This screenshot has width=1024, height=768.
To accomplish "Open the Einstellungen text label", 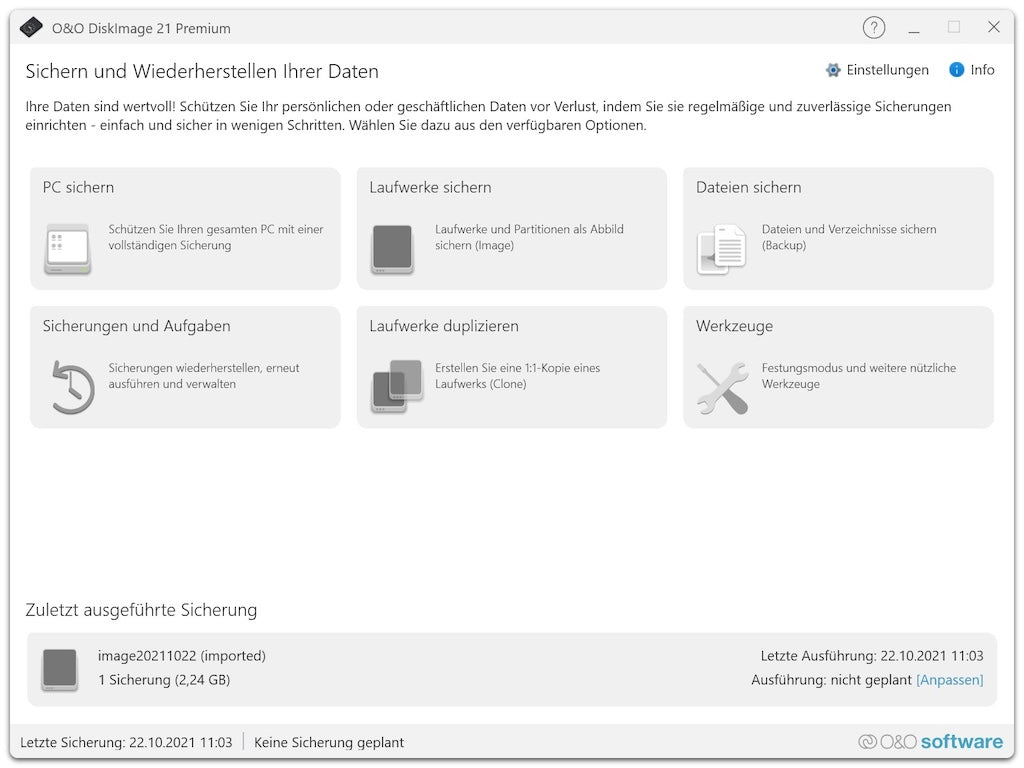I will click(x=887, y=70).
